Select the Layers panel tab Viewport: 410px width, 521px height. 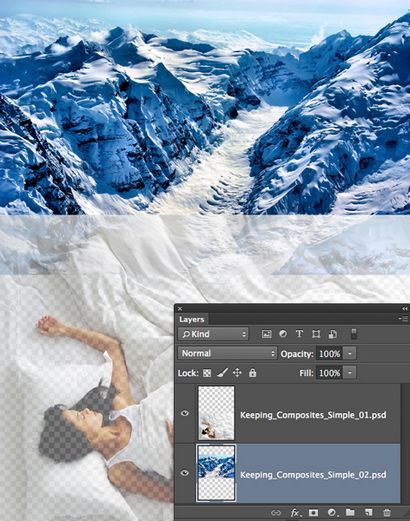click(192, 319)
